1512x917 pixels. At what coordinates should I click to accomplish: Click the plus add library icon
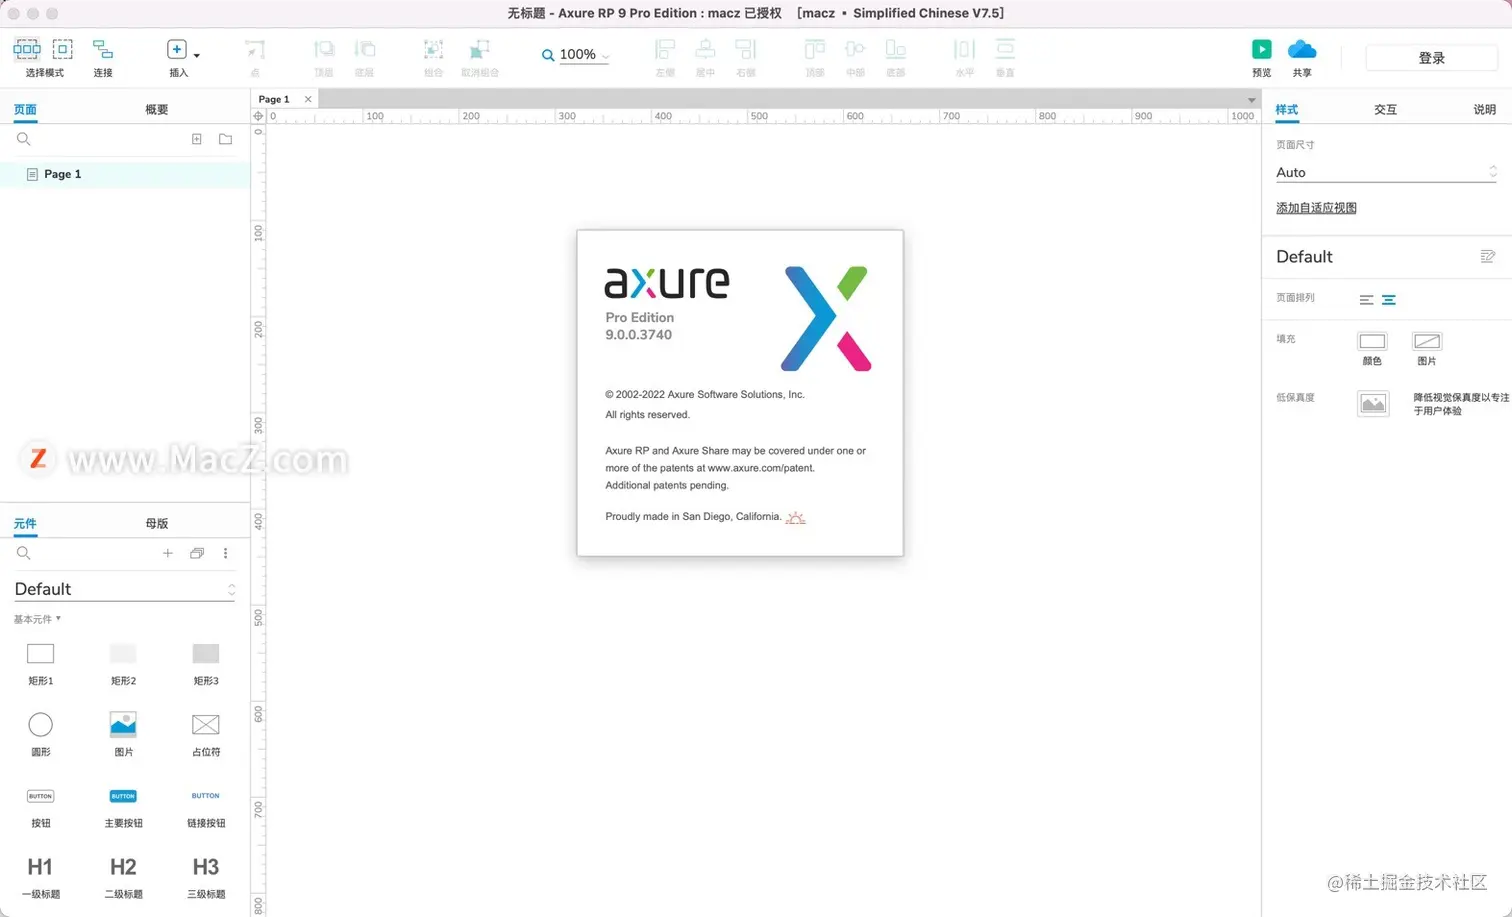pos(168,553)
